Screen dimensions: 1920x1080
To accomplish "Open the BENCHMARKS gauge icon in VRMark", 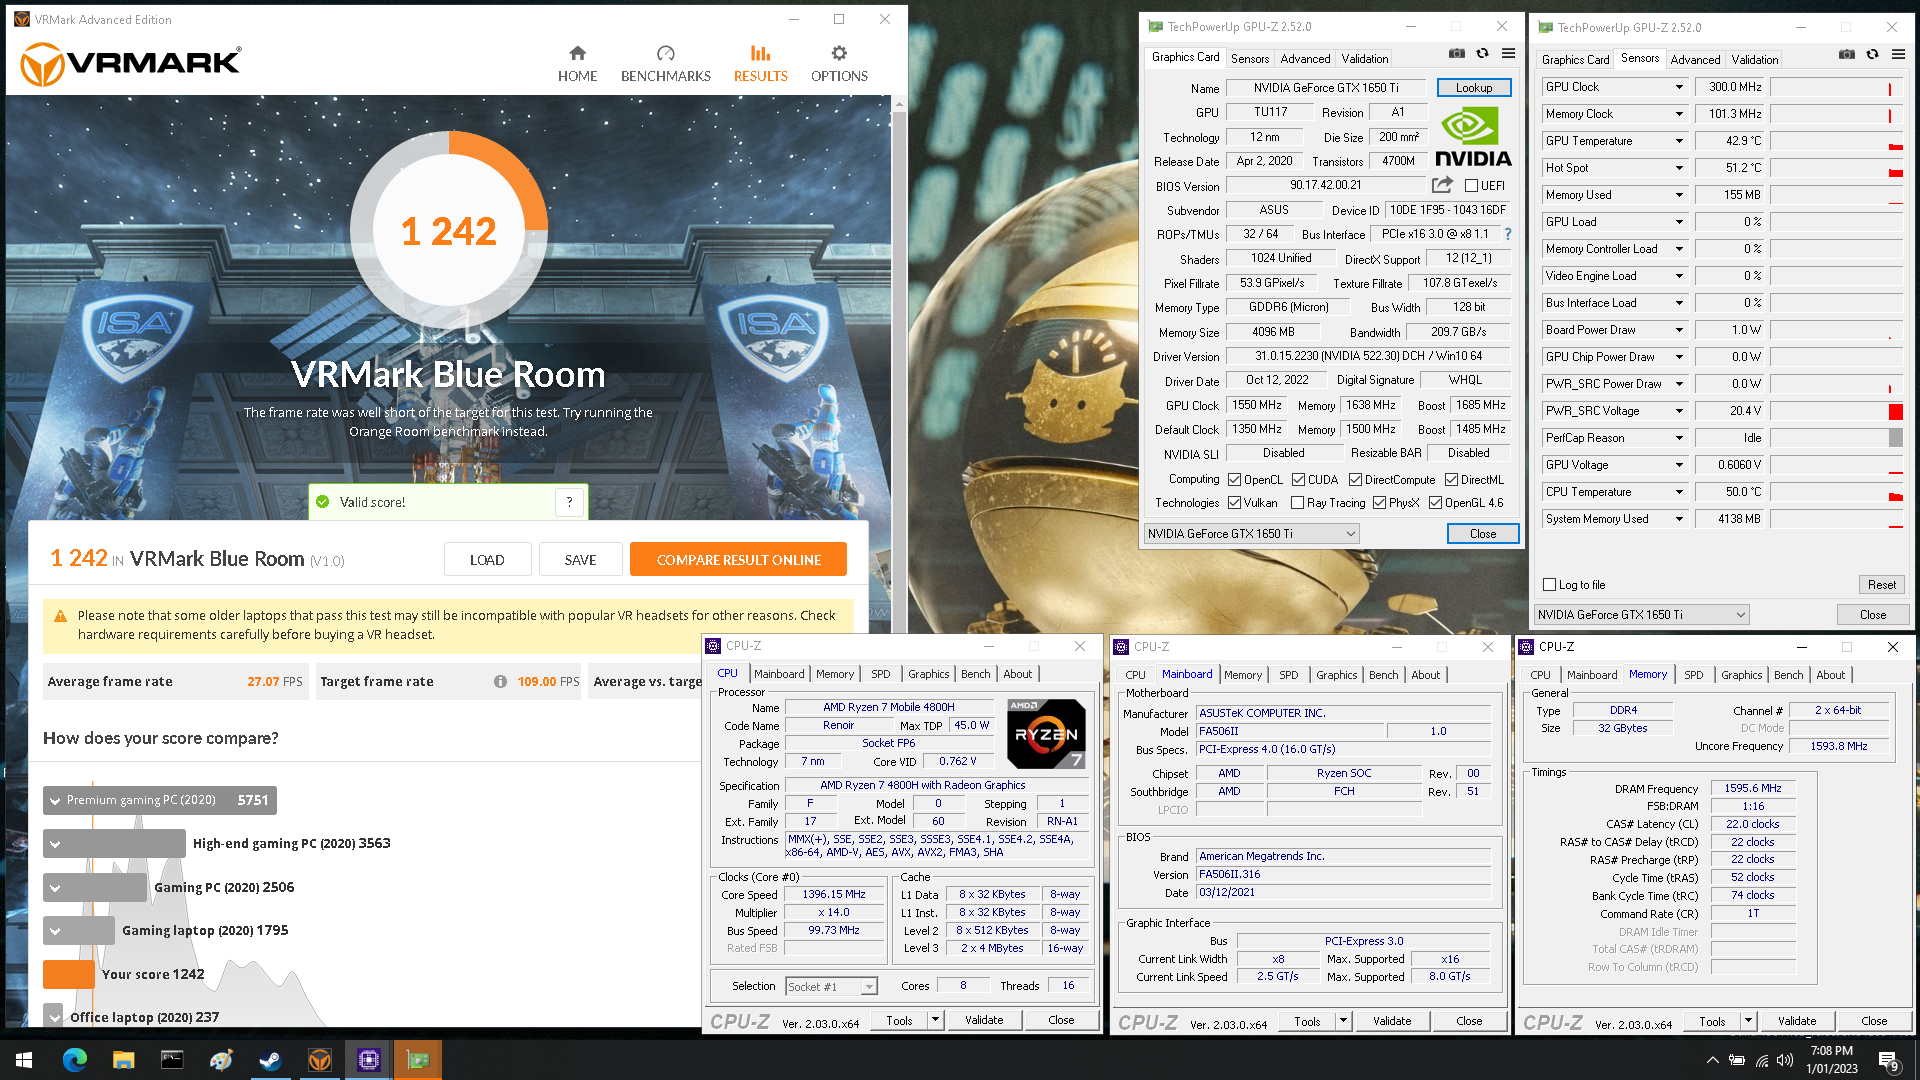I will tap(666, 53).
